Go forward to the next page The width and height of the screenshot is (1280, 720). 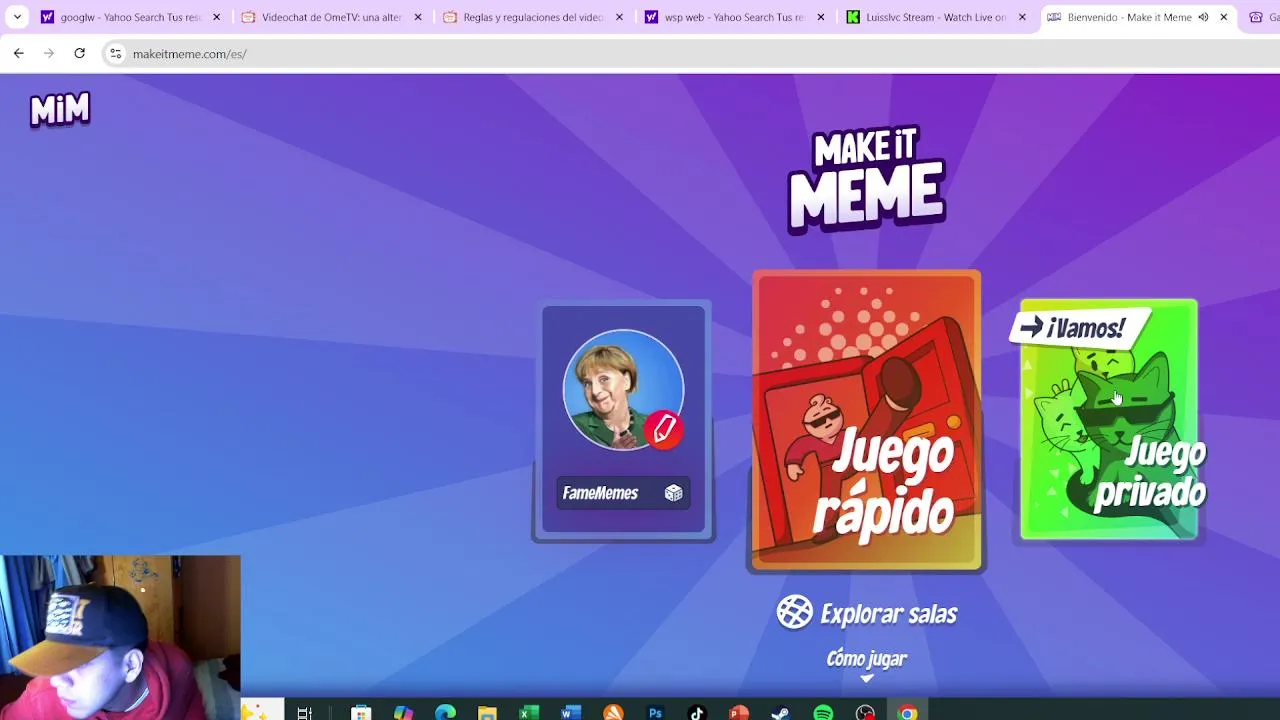pyautogui.click(x=49, y=54)
